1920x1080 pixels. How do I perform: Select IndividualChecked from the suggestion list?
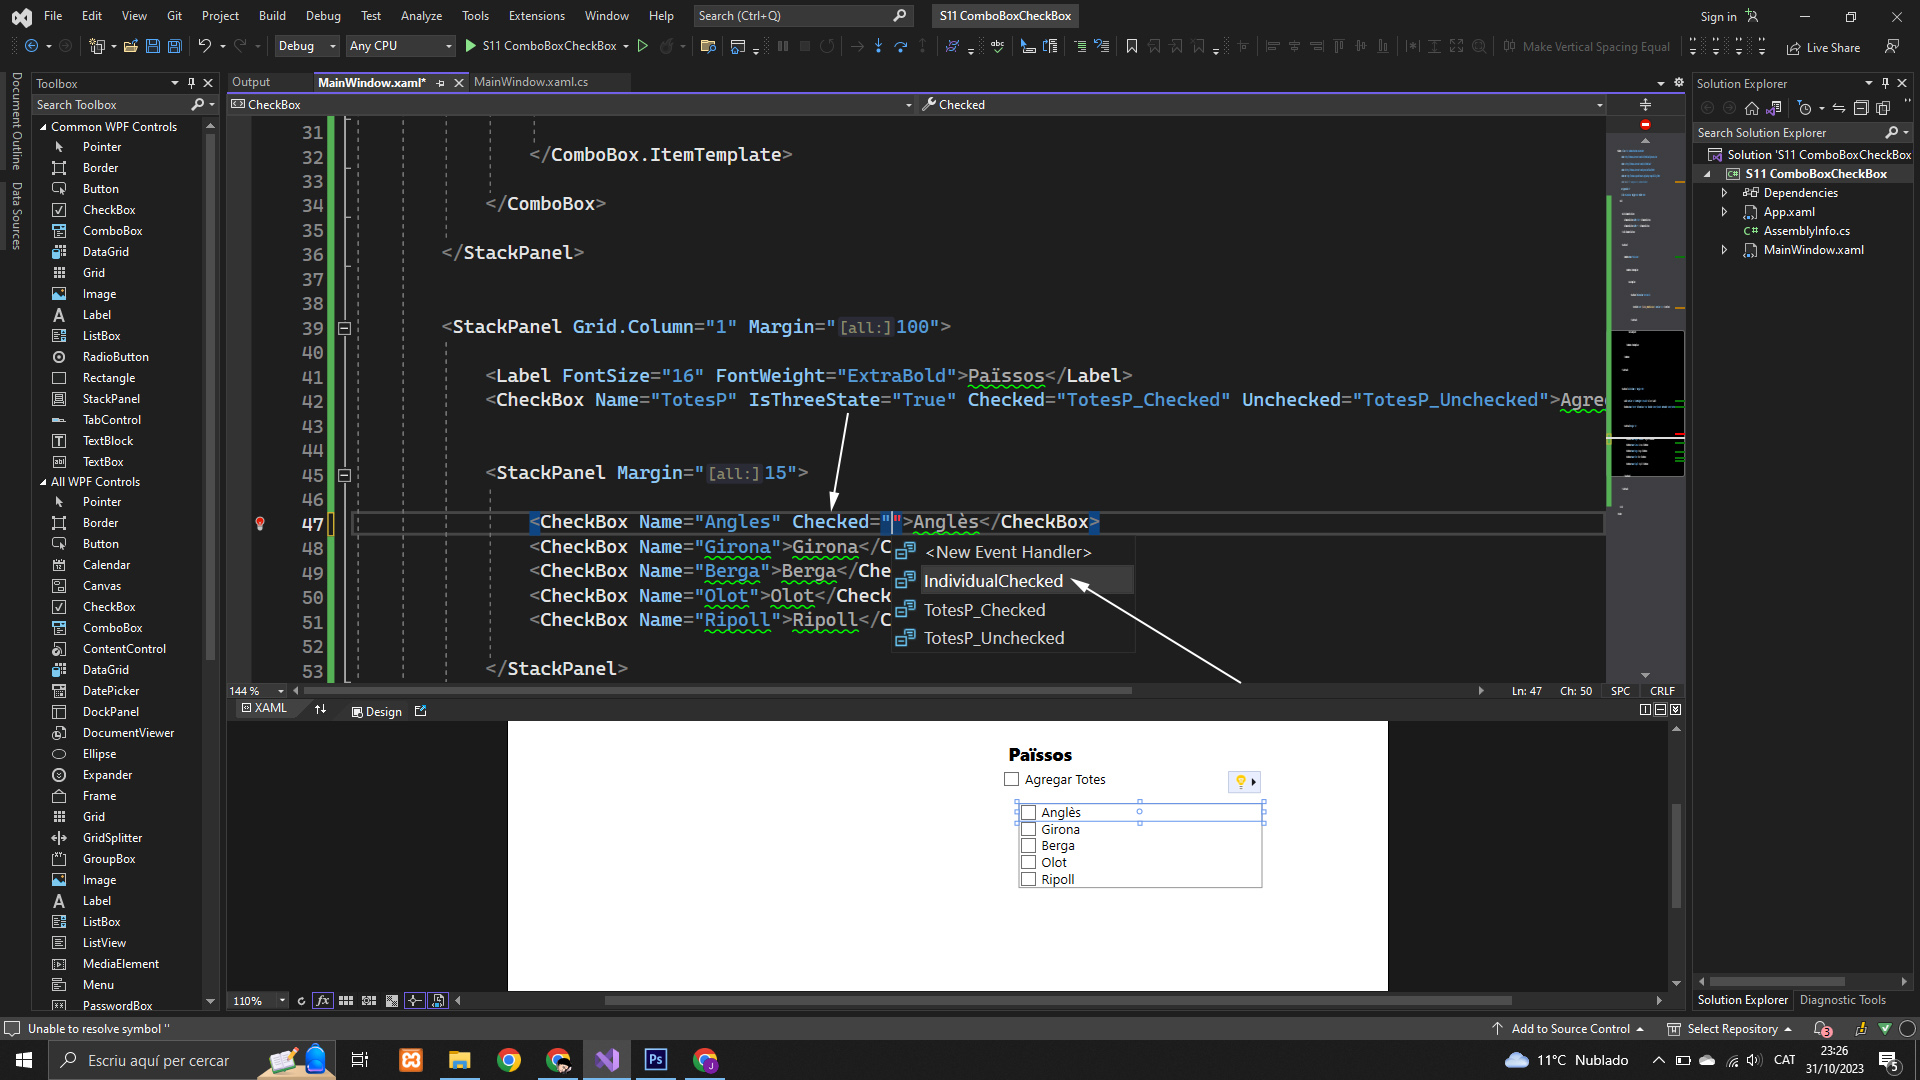tap(992, 581)
